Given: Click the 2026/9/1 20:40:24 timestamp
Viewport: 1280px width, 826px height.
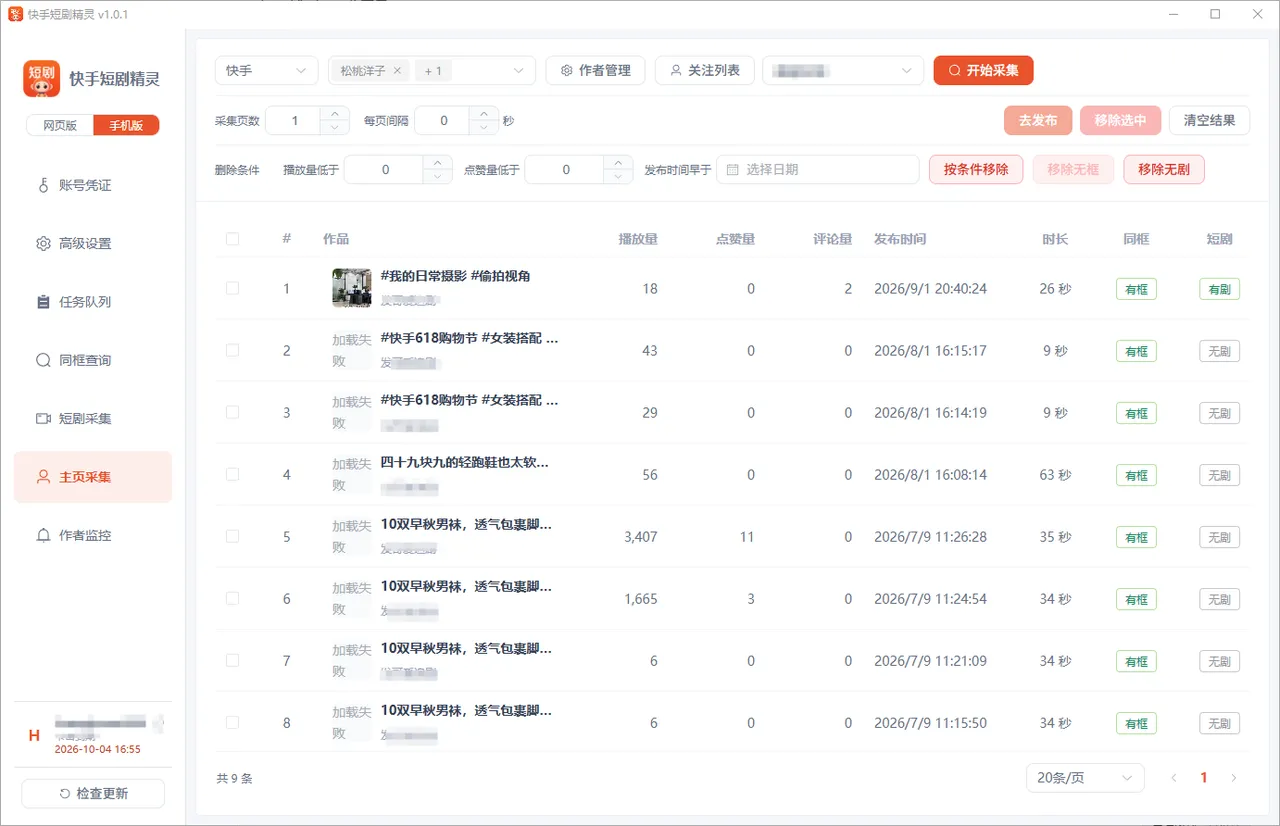Looking at the screenshot, I should pos(930,289).
